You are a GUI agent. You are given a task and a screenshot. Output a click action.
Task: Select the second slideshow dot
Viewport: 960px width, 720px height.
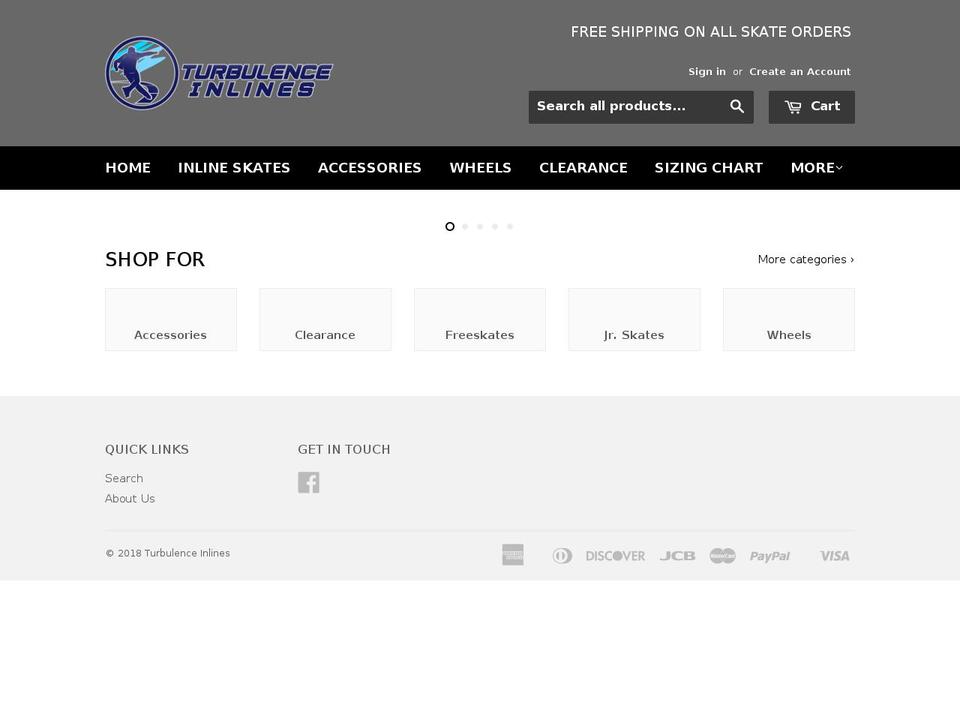click(465, 227)
